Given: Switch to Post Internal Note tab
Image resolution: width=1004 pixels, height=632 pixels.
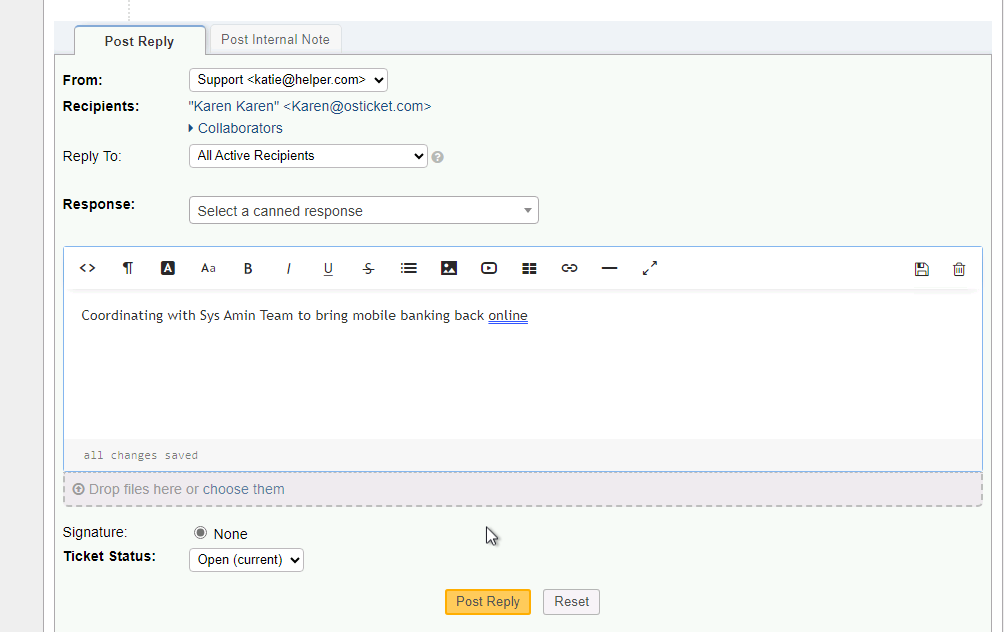Looking at the screenshot, I should (275, 39).
